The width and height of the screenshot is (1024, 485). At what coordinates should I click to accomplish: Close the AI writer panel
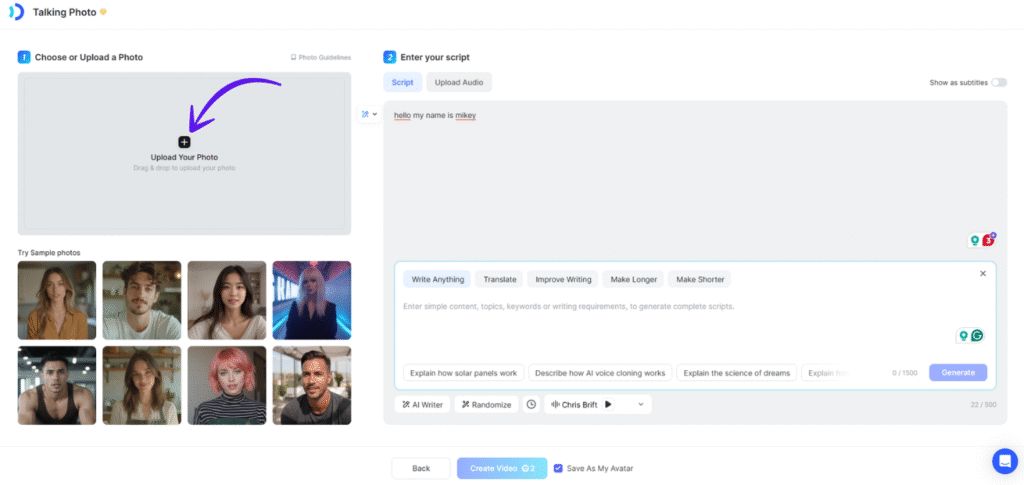coord(983,274)
